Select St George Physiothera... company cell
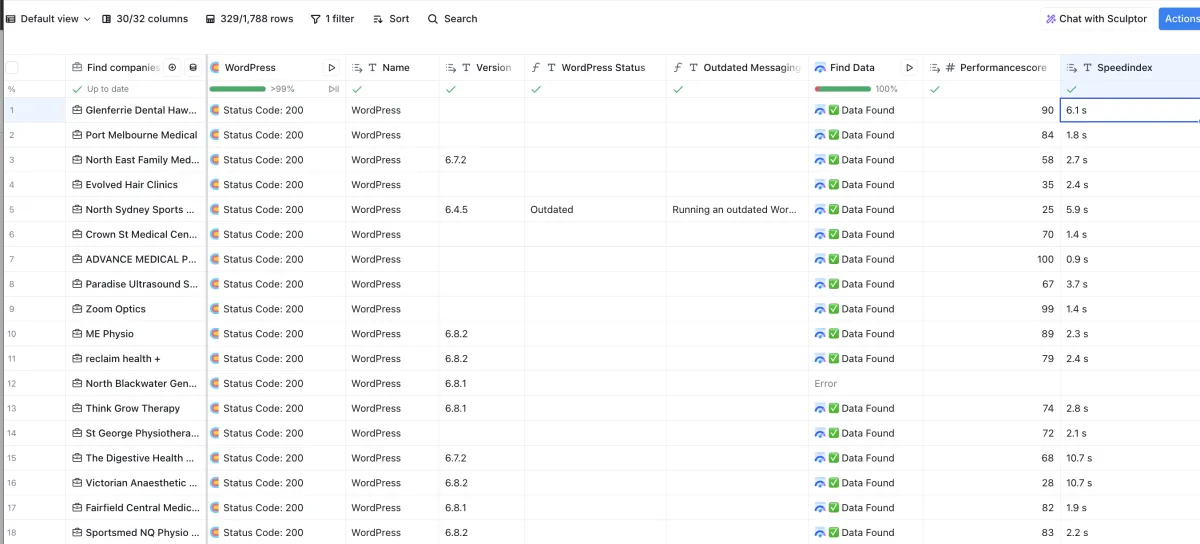The width and height of the screenshot is (1200, 544). 135,433
